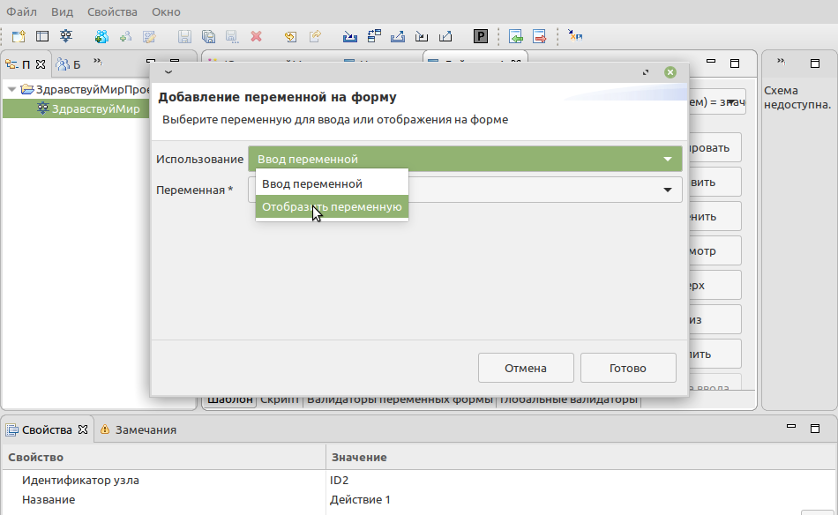The width and height of the screenshot is (838, 515).
Task: Collapse the ЗдравствуйМирПроект tree node
Action: [12, 89]
